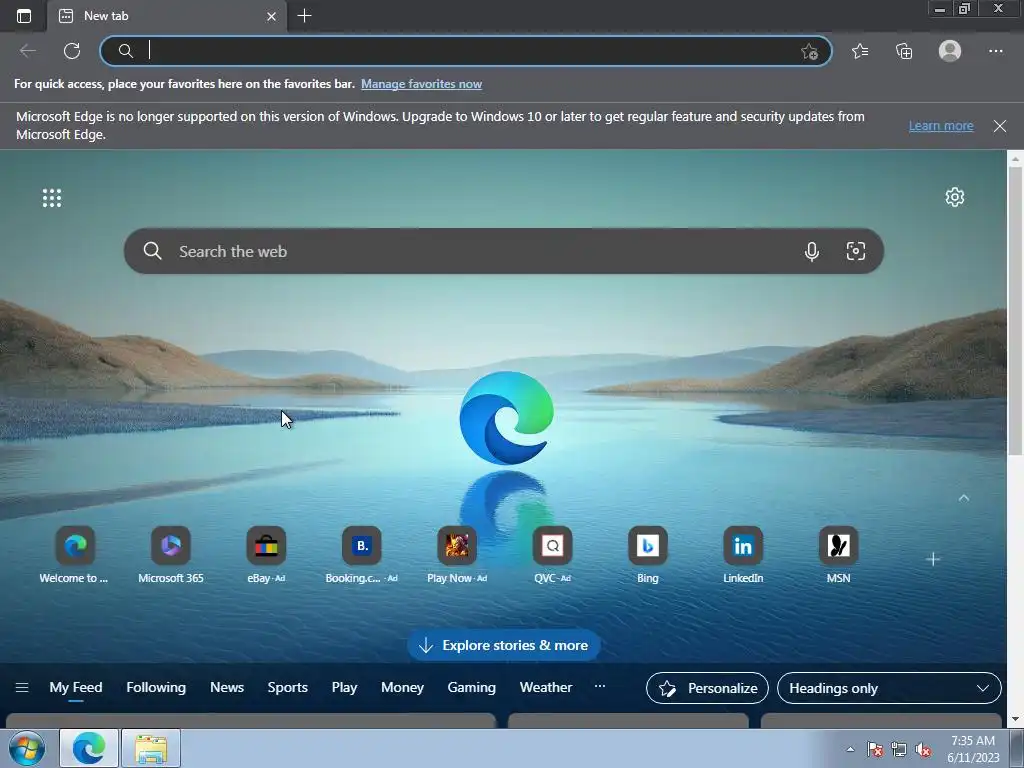Viewport: 1024px width, 768px height.
Task: Open the tab actions menu icon
Action: click(x=24, y=16)
